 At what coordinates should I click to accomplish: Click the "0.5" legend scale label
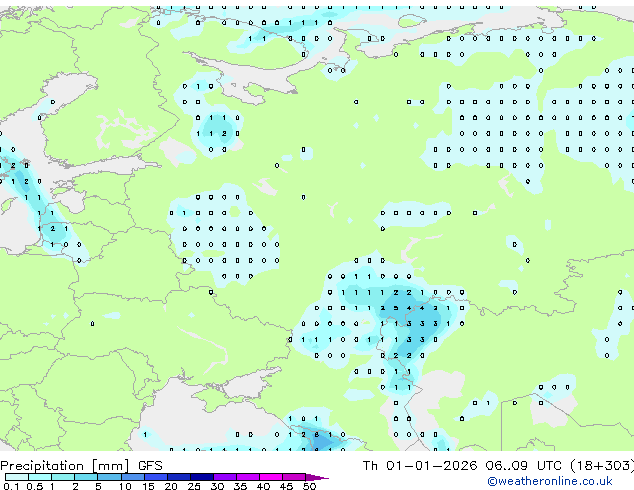point(34,486)
